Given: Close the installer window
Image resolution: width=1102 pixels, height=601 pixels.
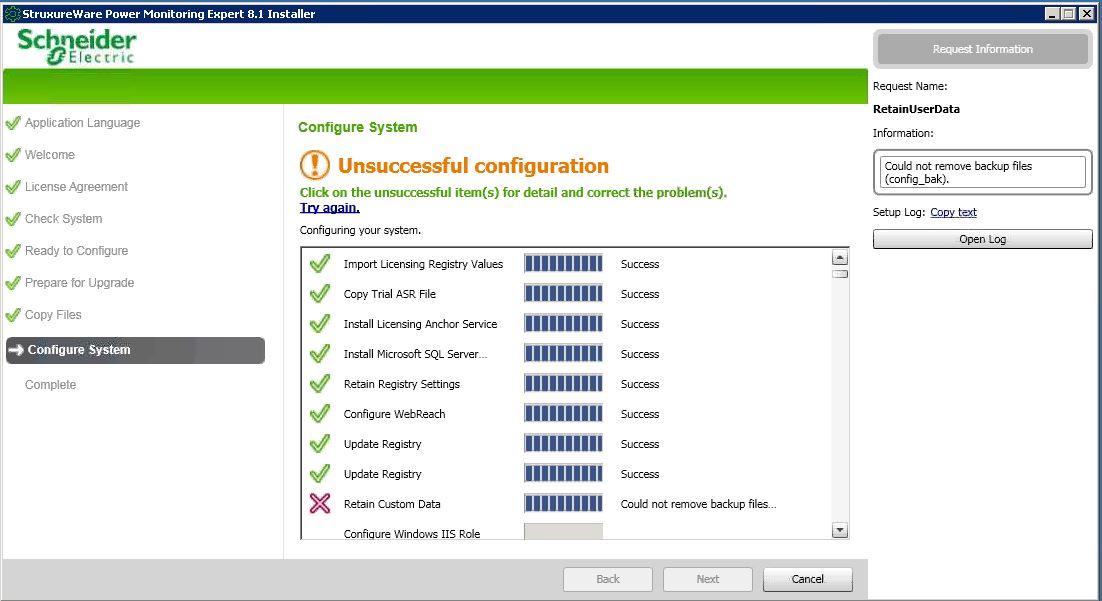Looking at the screenshot, I should [1086, 13].
